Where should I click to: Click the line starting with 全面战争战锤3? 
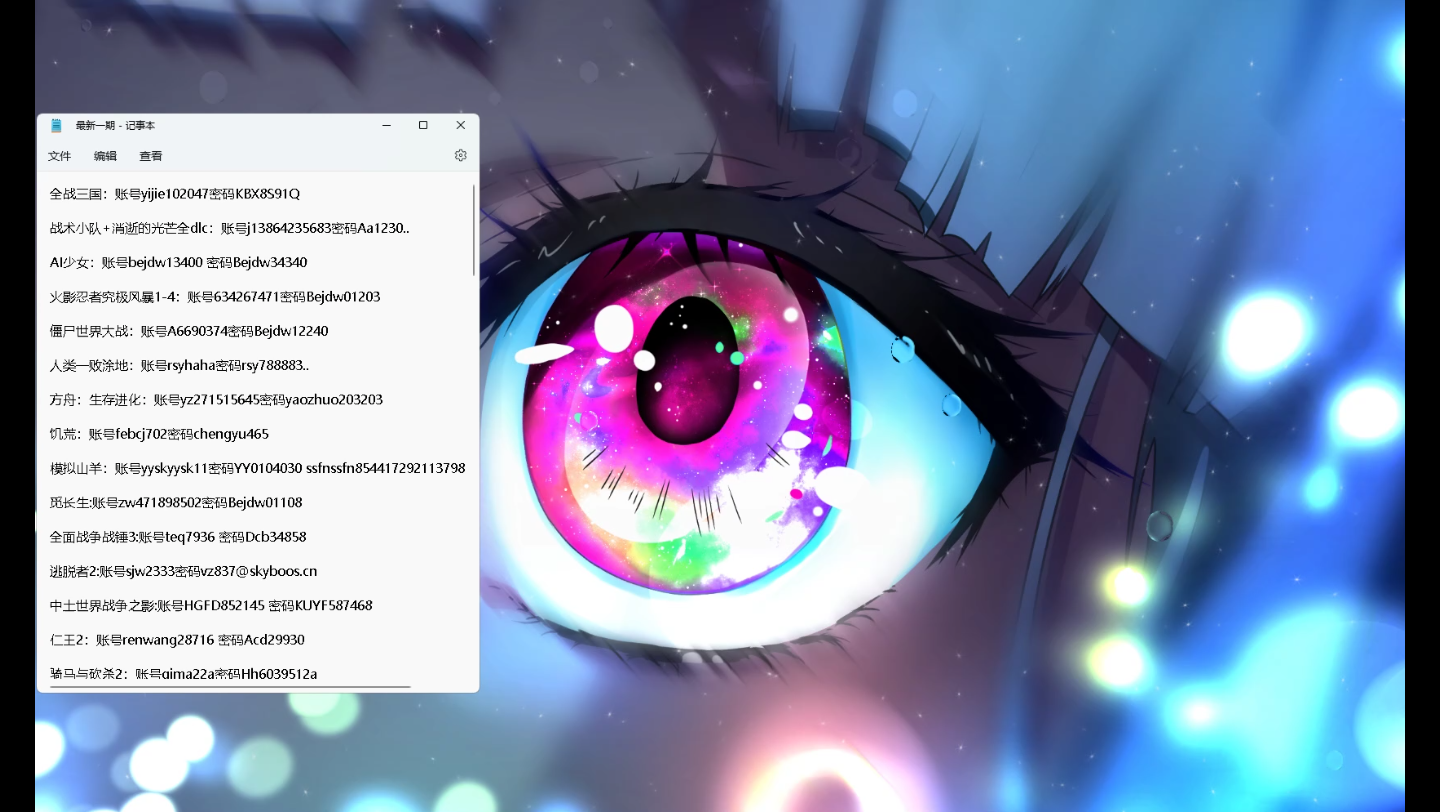click(x=178, y=537)
